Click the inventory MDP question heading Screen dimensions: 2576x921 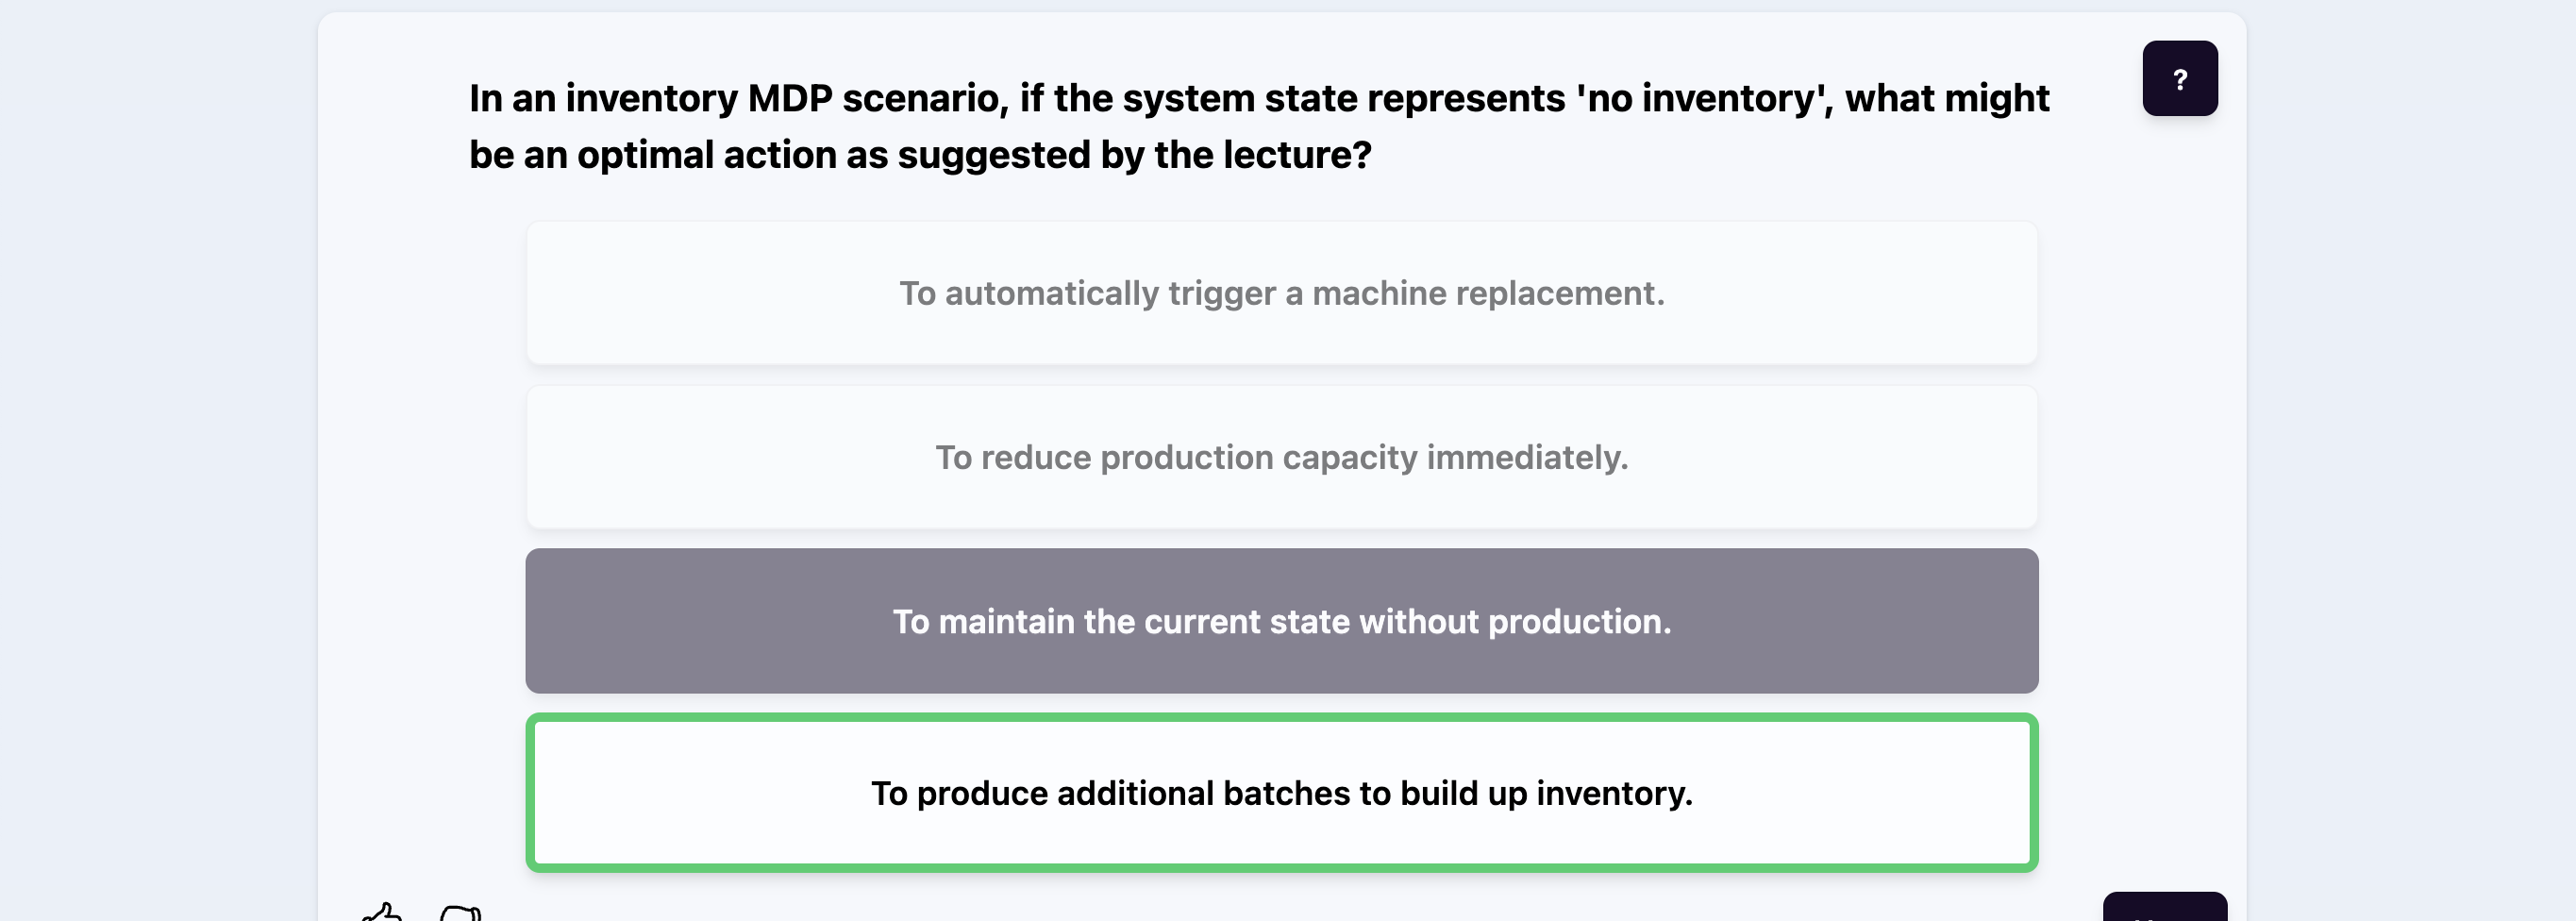pyautogui.click(x=1259, y=126)
